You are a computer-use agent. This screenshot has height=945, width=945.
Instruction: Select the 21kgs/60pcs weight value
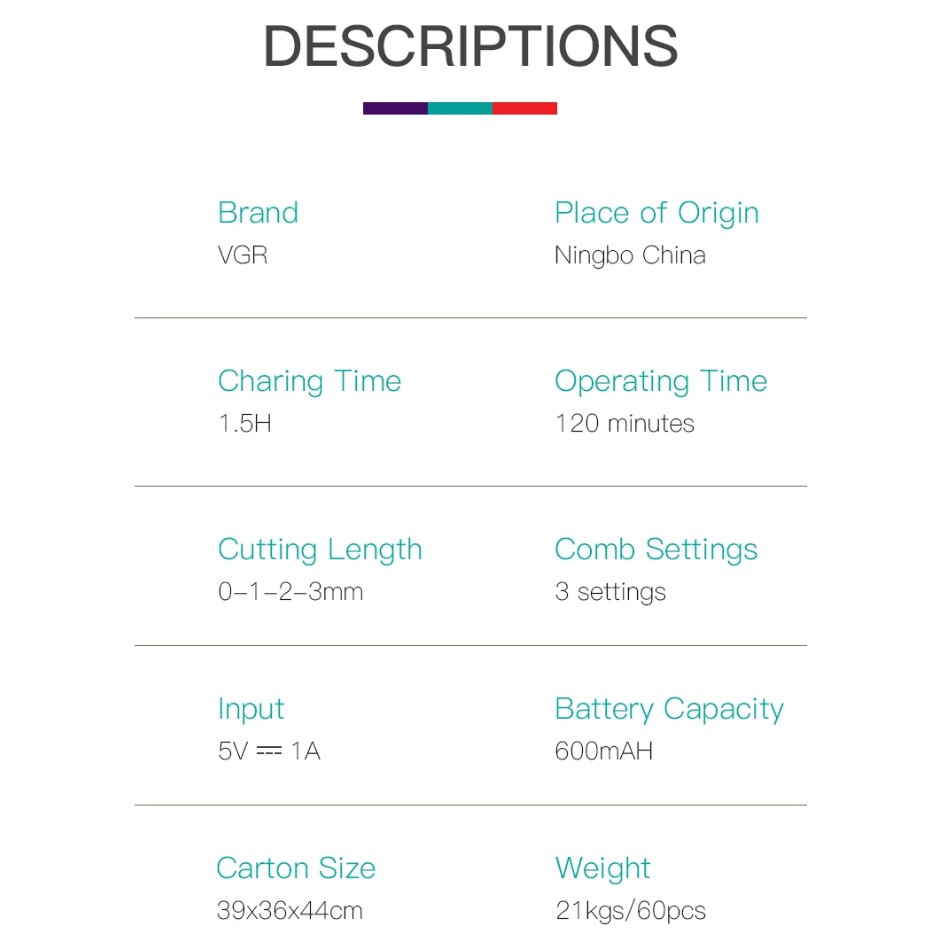pos(630,911)
